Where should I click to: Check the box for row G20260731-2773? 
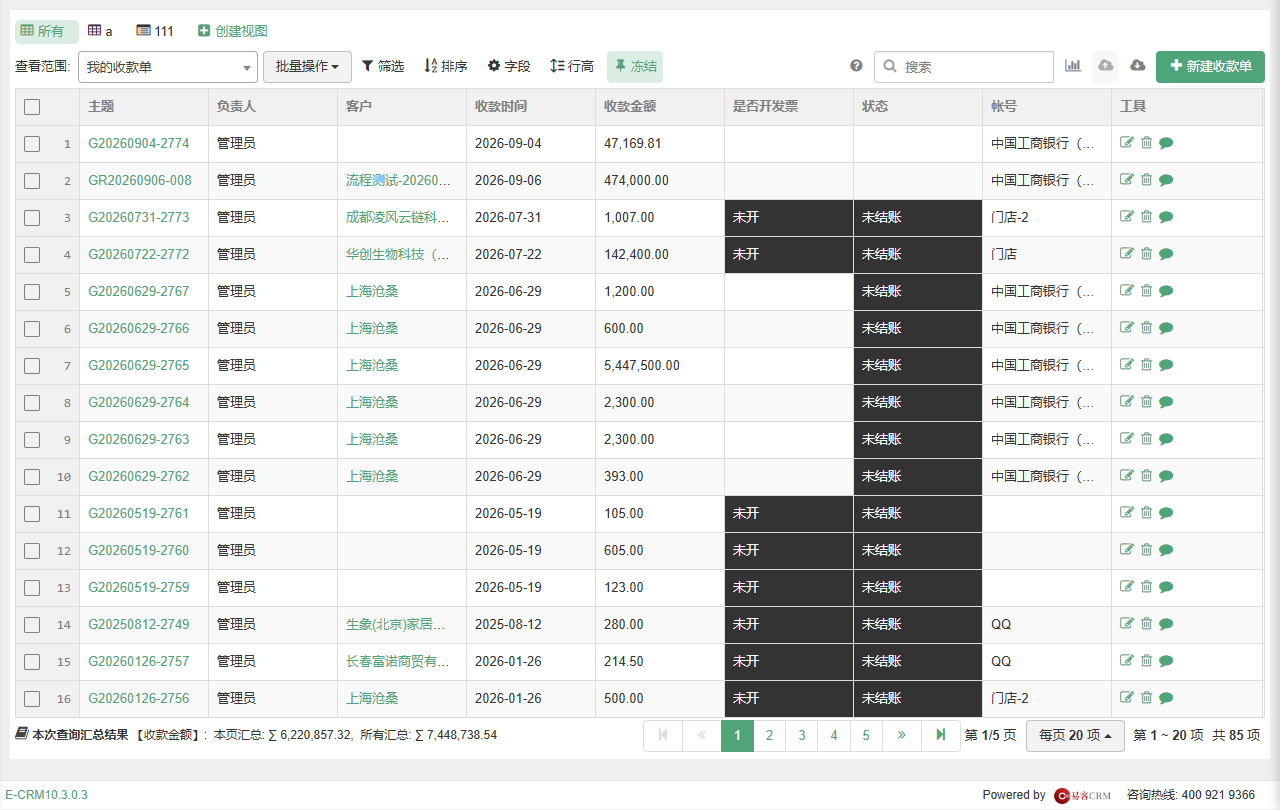[x=32, y=218]
